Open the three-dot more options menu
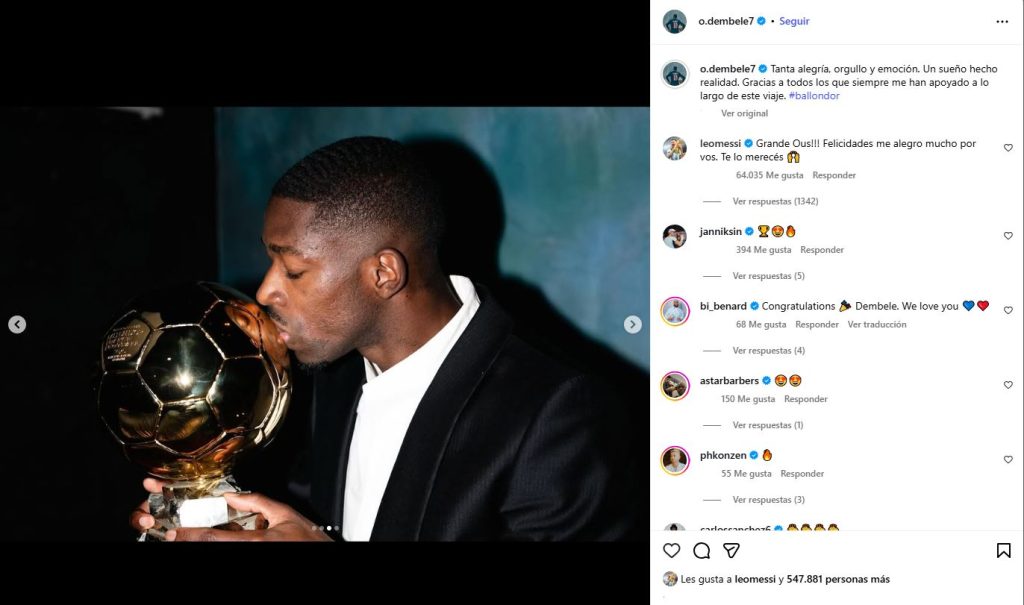 1002,22
